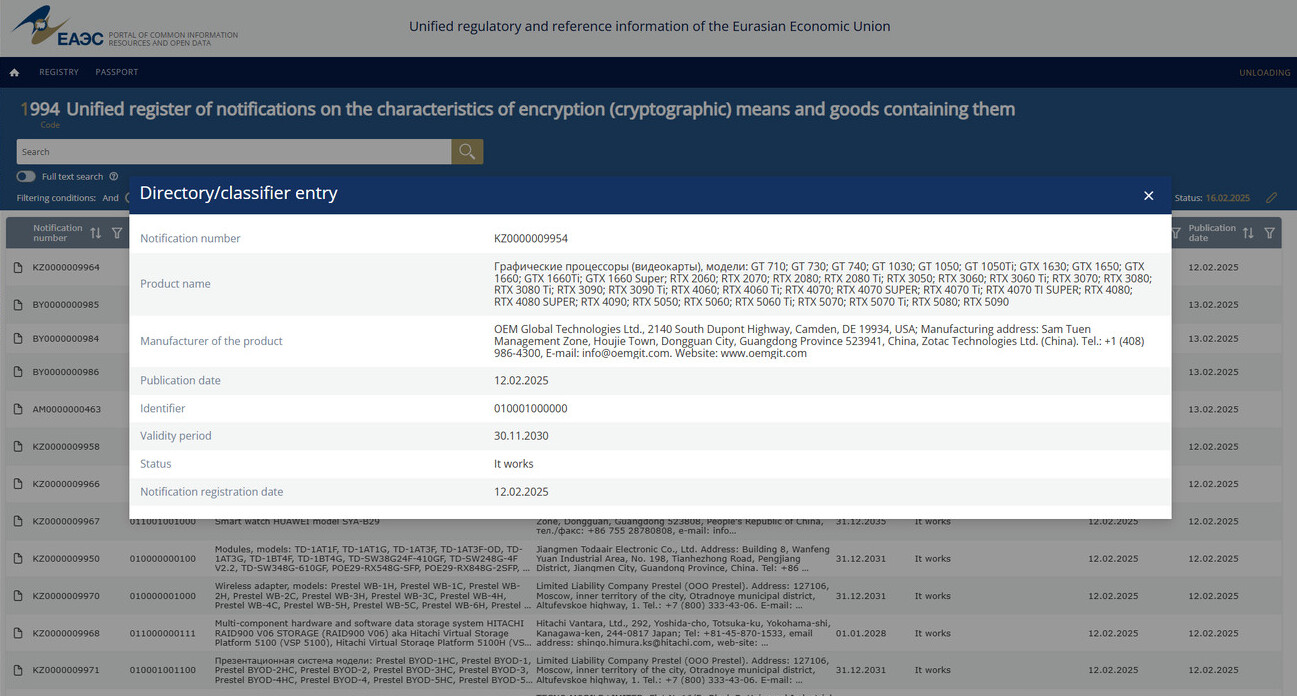1297x696 pixels.
Task: Click the Notification number column header
Action: [x=57, y=233]
